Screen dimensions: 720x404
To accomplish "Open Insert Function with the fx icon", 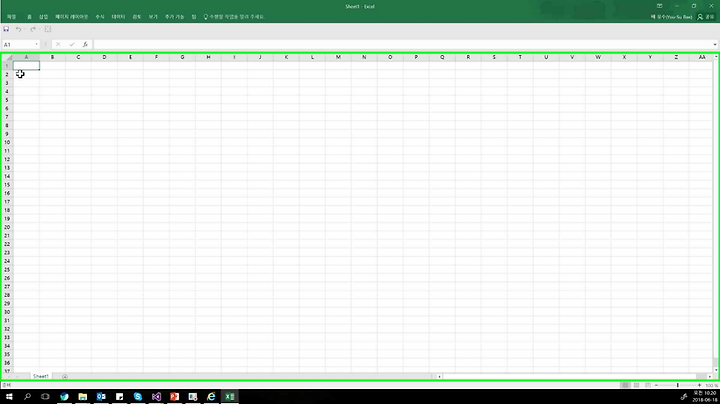I will click(85, 45).
